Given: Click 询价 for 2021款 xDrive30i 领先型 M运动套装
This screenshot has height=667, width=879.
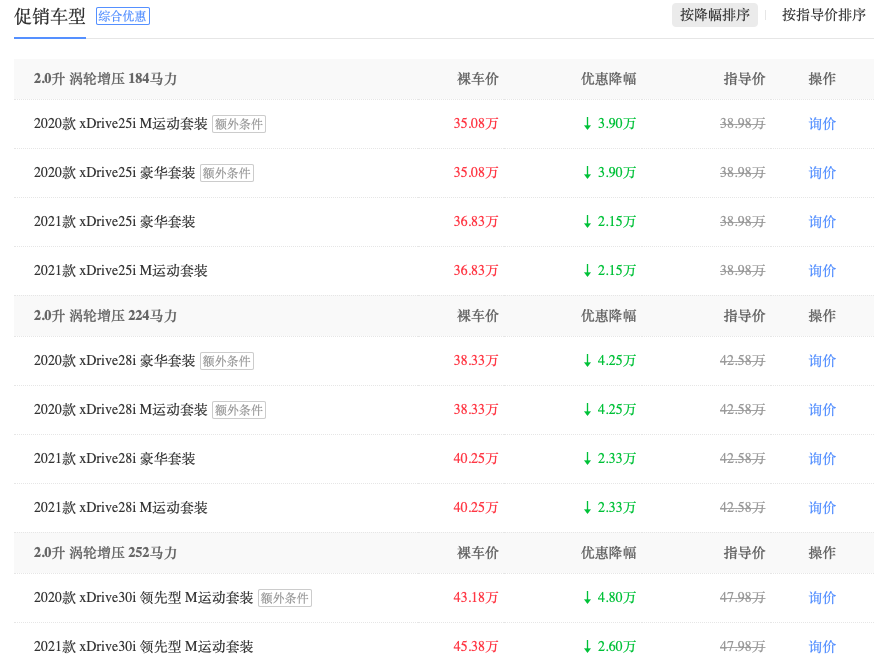Looking at the screenshot, I should click(822, 647).
